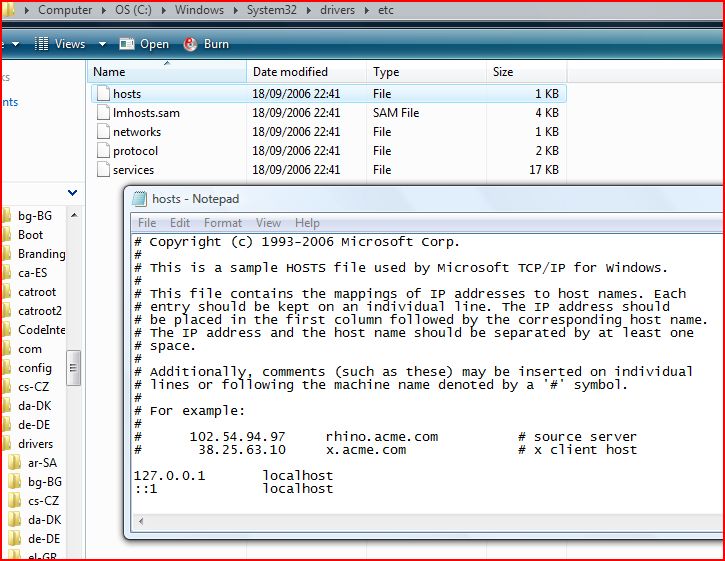Viewport: 725px width, 561px height.
Task: Select config folder in tree
Action: coord(35,368)
